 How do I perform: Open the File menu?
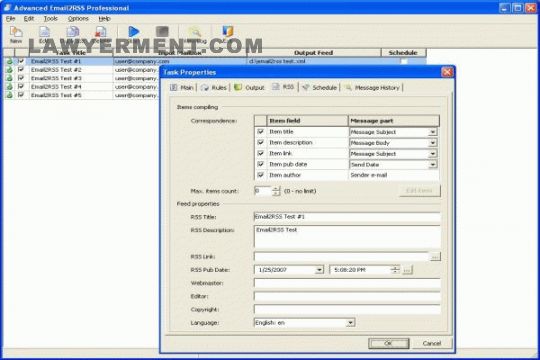(x=10, y=19)
